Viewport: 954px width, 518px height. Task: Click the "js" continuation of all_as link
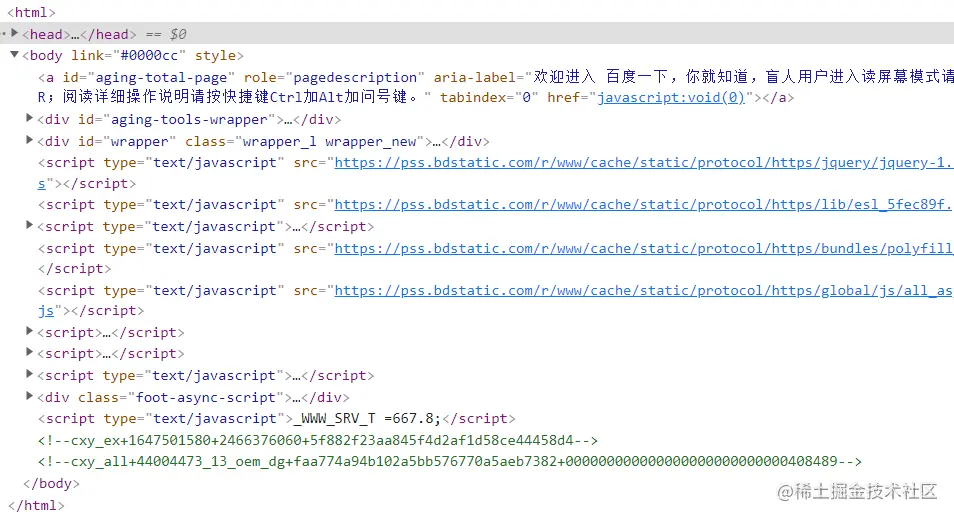pyautogui.click(x=46, y=310)
